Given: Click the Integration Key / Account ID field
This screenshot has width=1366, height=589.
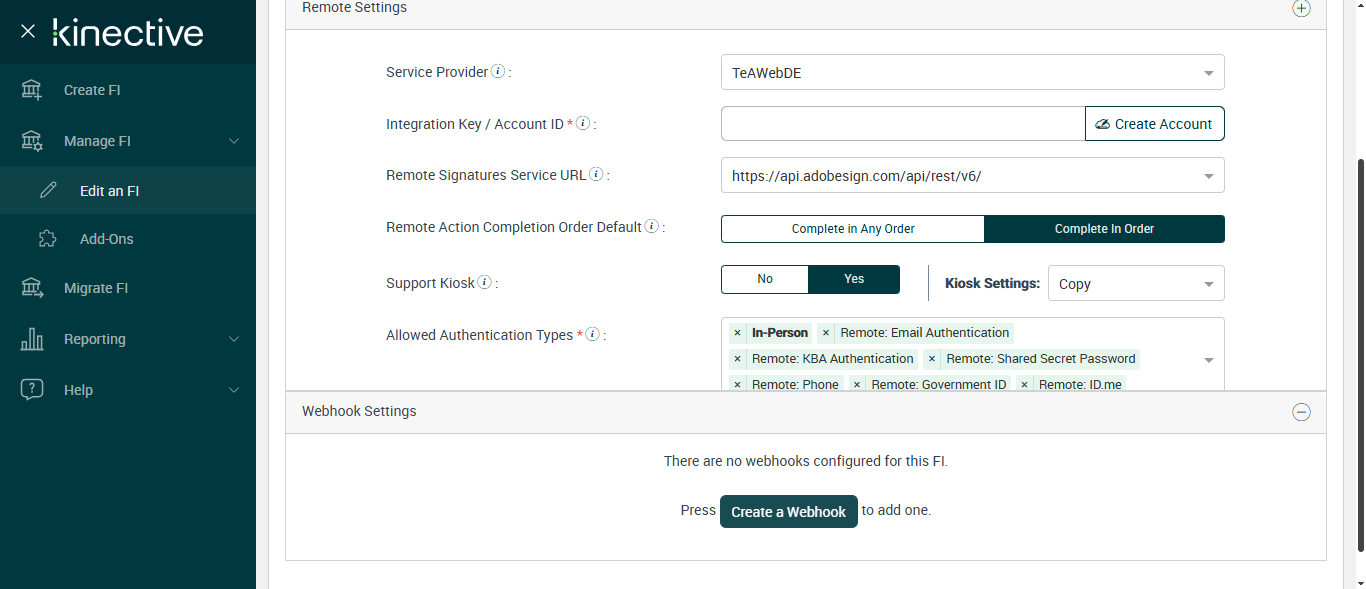Looking at the screenshot, I should (x=902, y=124).
